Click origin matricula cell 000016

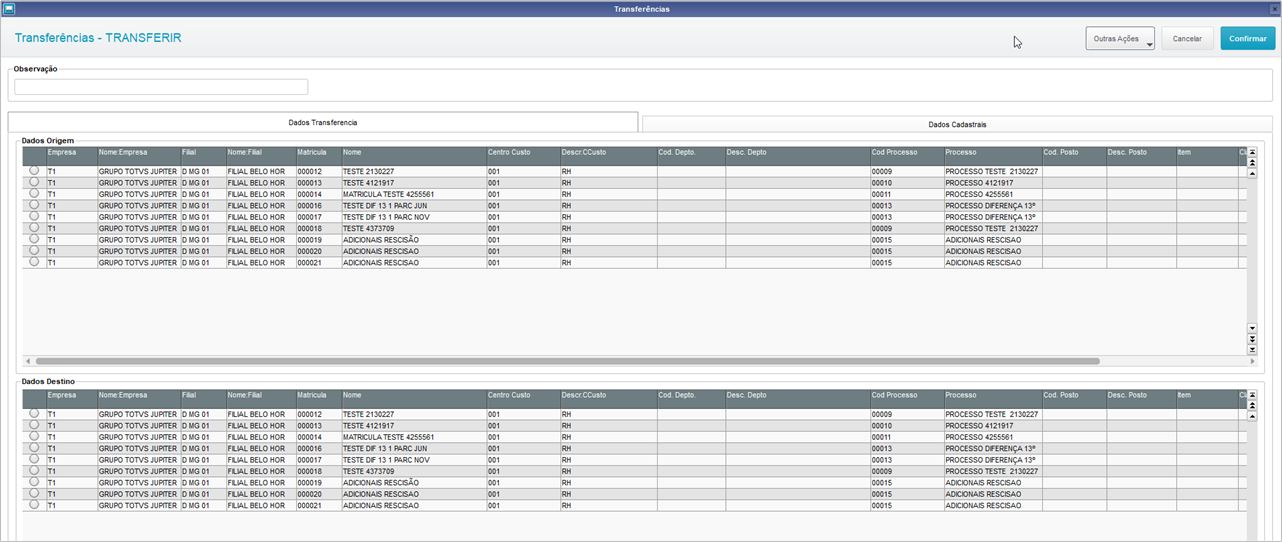pos(318,206)
